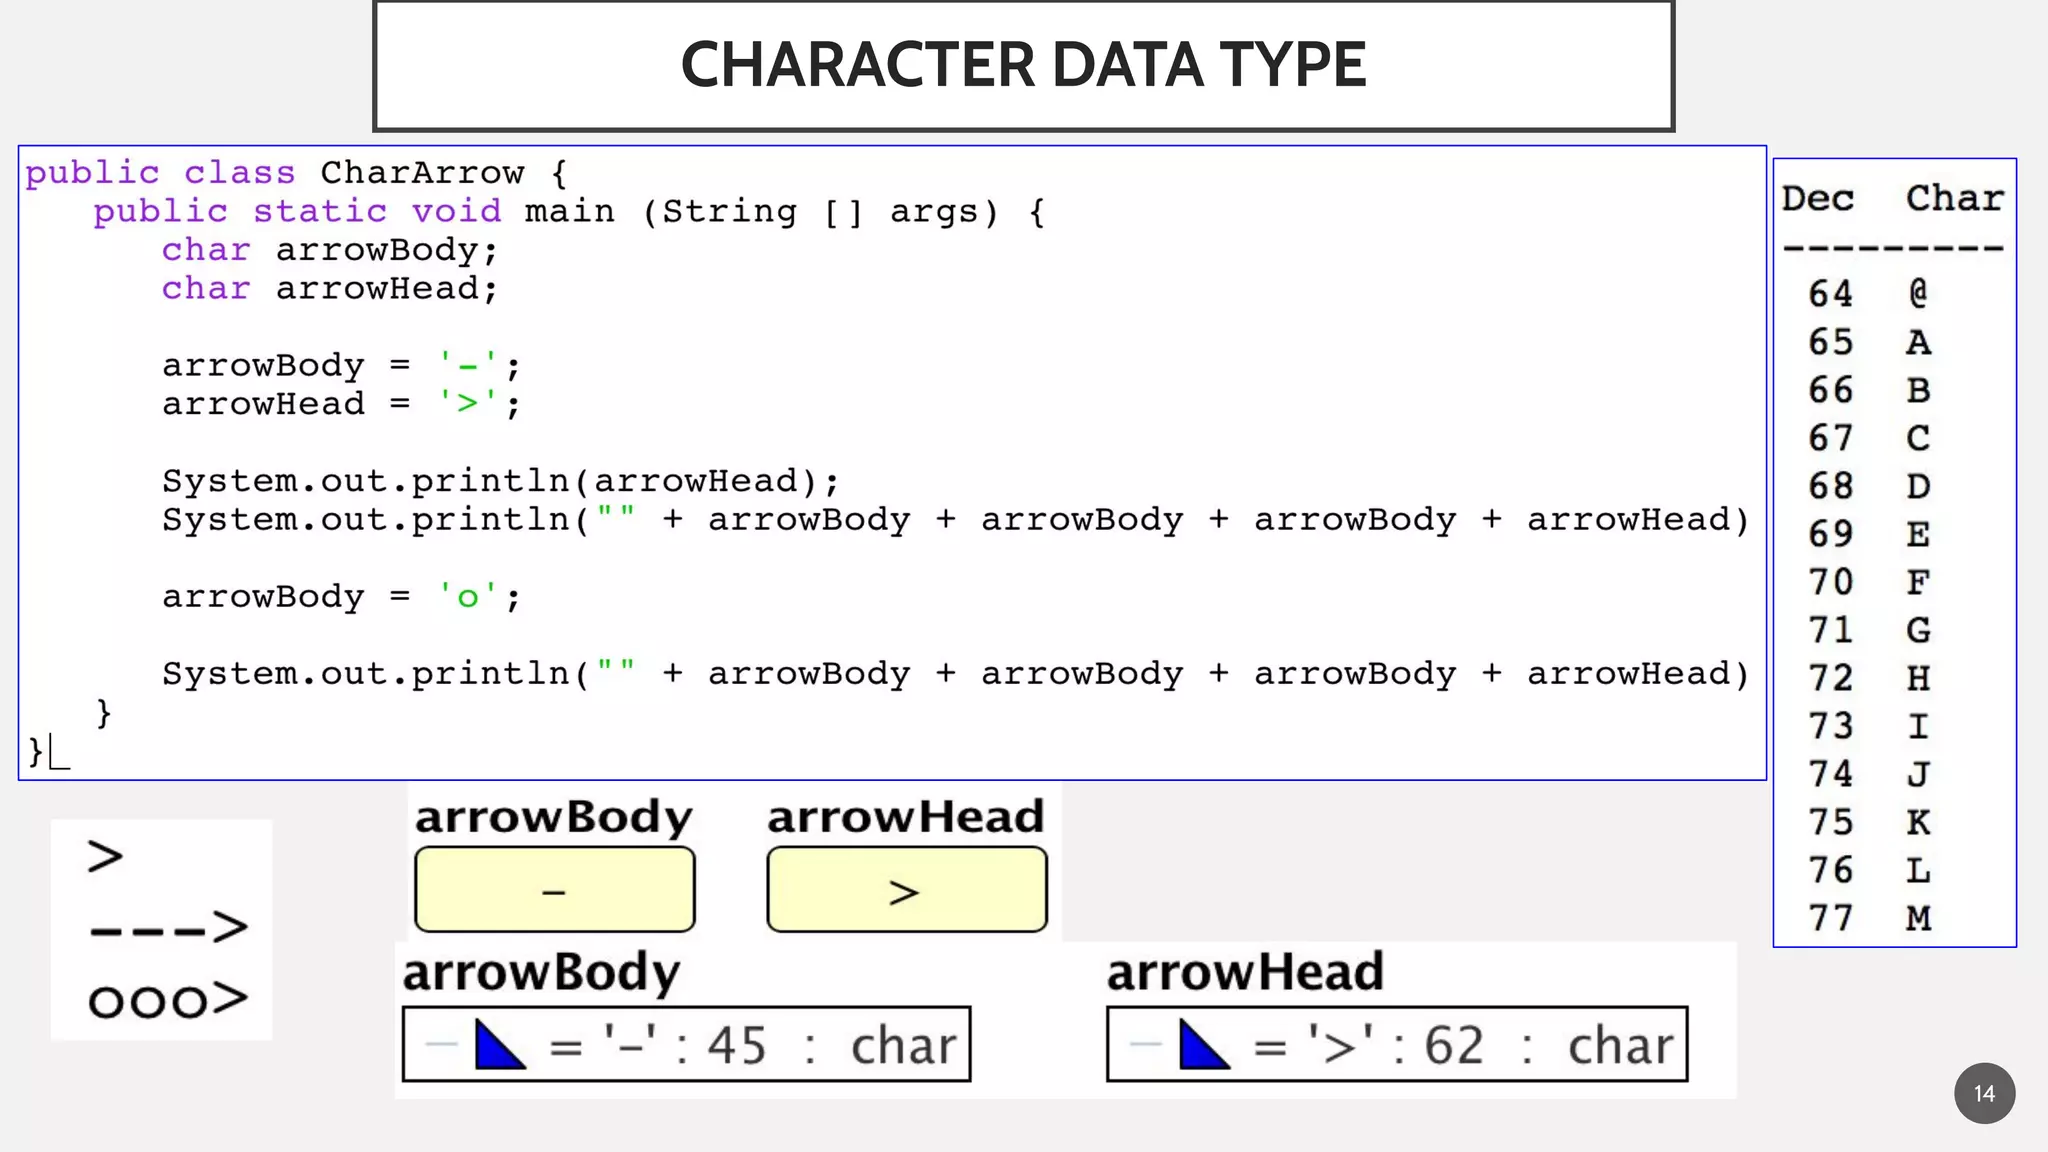Click the table row '71 G'
The height and width of the screenshot is (1152, 2048).
[1868, 630]
